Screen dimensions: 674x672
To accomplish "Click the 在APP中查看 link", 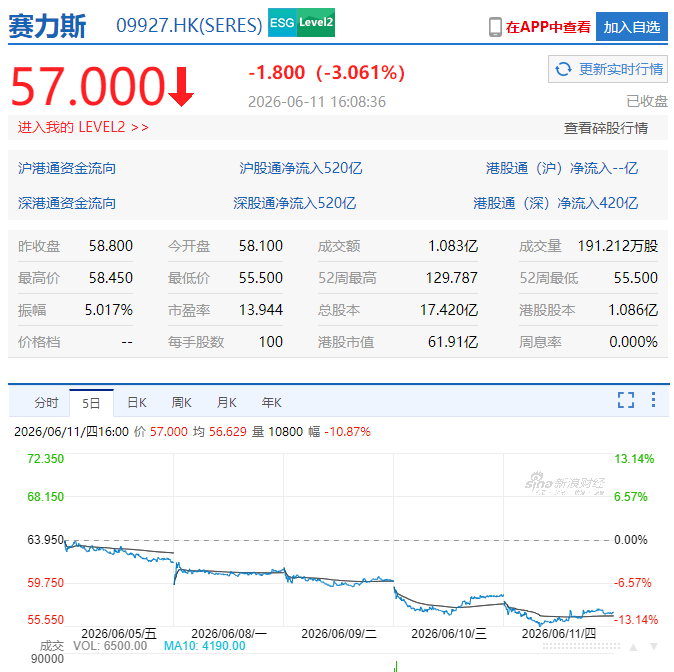I will pos(548,27).
